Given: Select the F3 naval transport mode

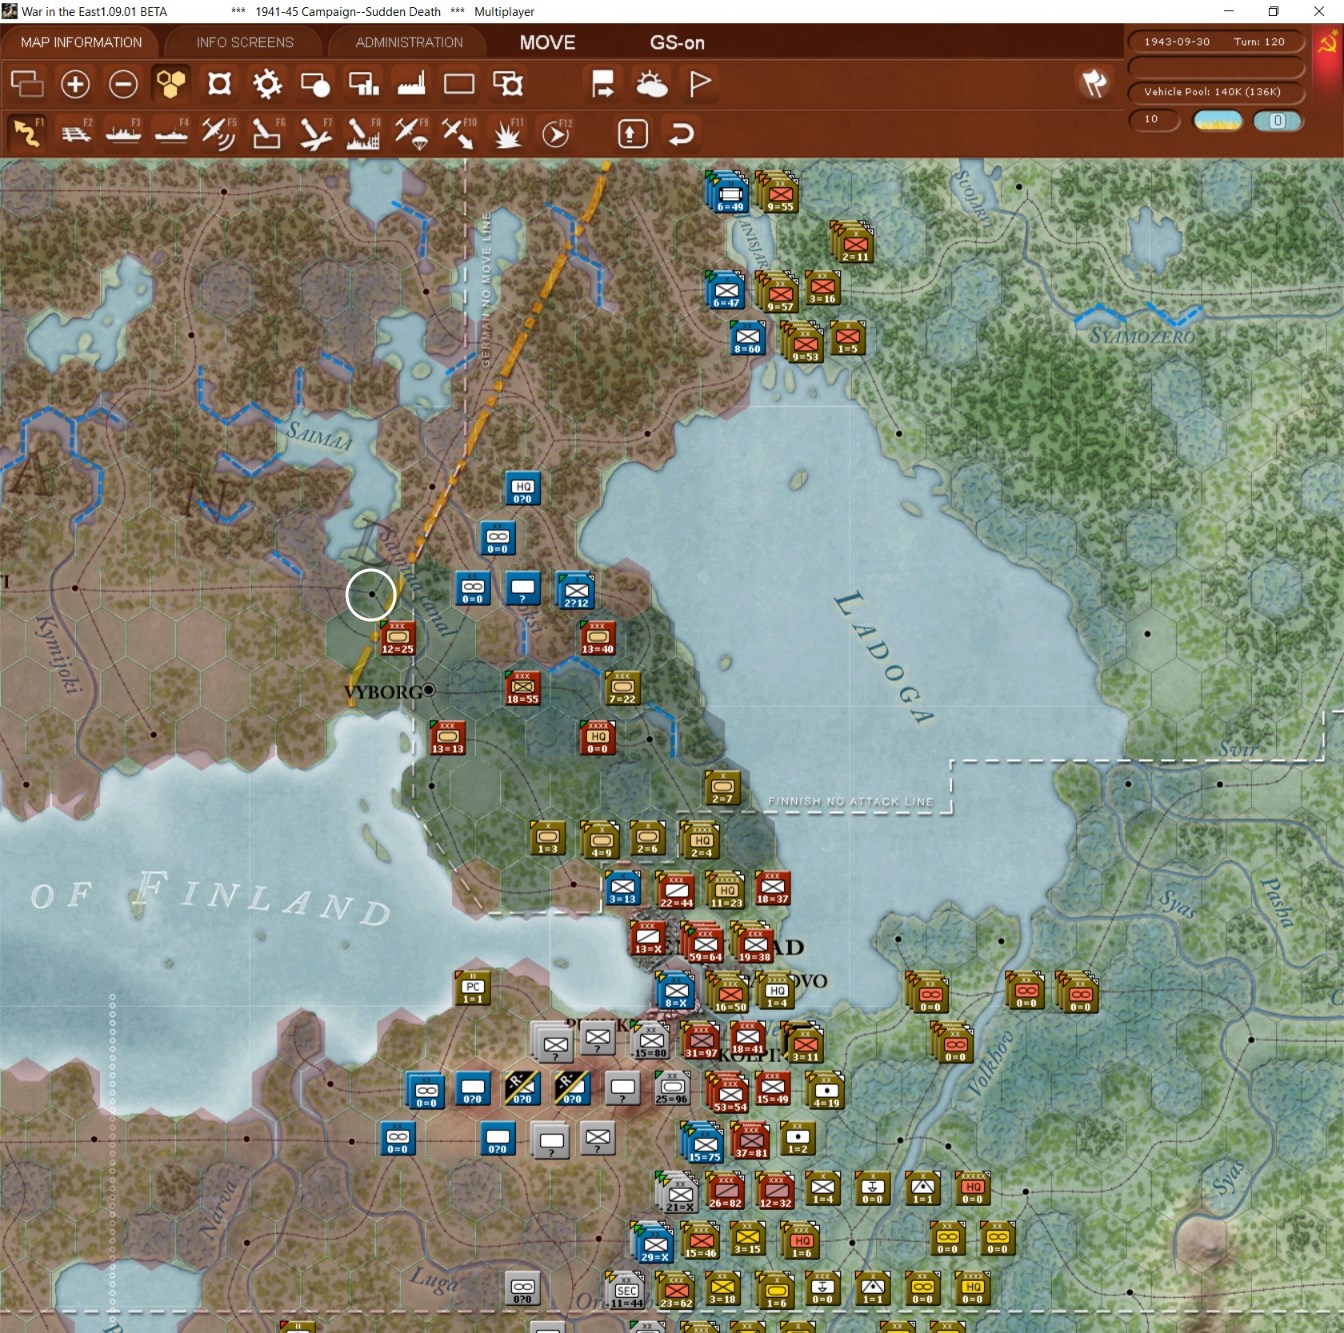Looking at the screenshot, I should [x=123, y=133].
